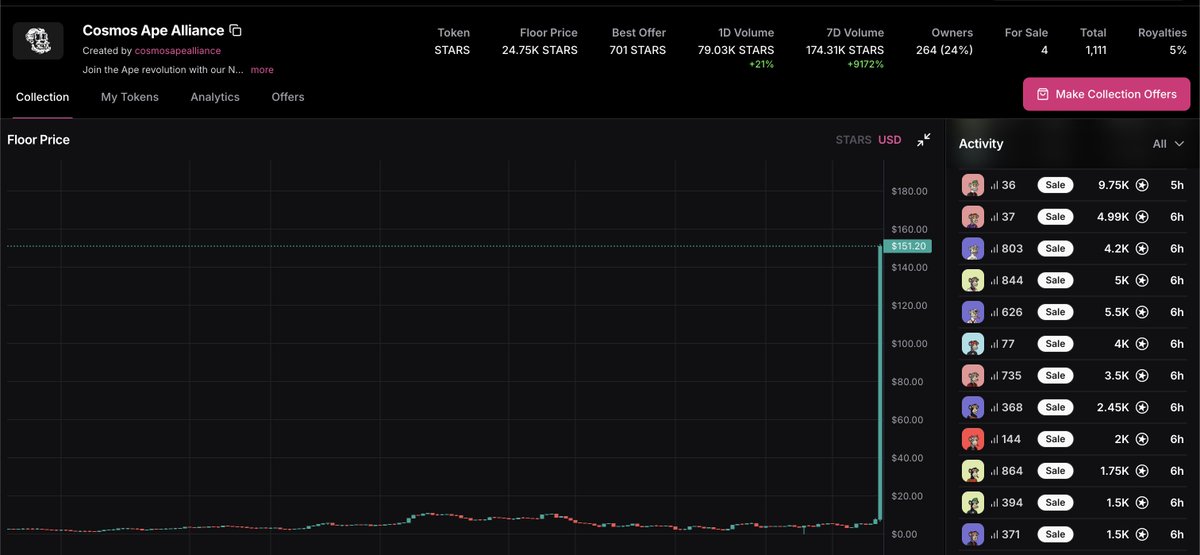This screenshot has height=555, width=1200.
Task: Open ape thumbnail for token 803 sale
Action: point(973,248)
